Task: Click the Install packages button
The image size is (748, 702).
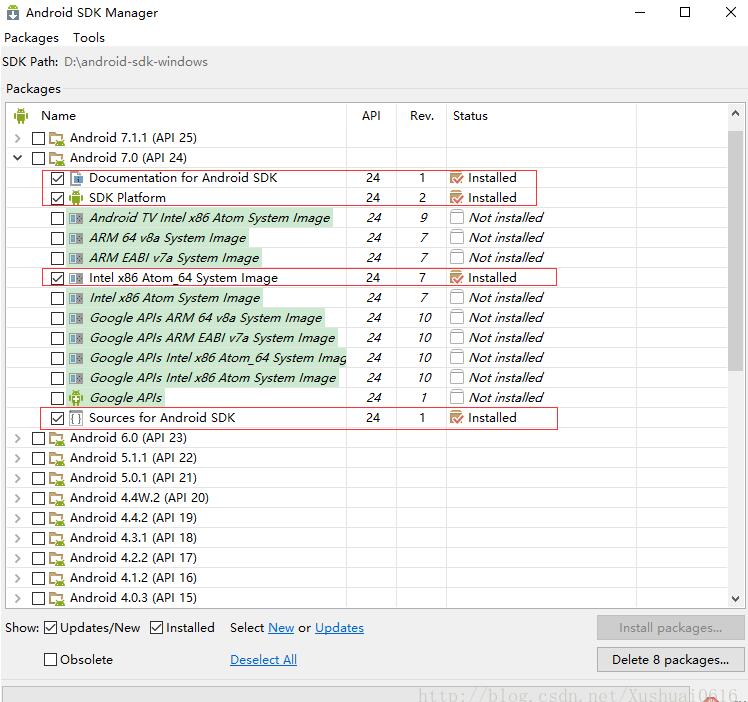Action: 670,628
